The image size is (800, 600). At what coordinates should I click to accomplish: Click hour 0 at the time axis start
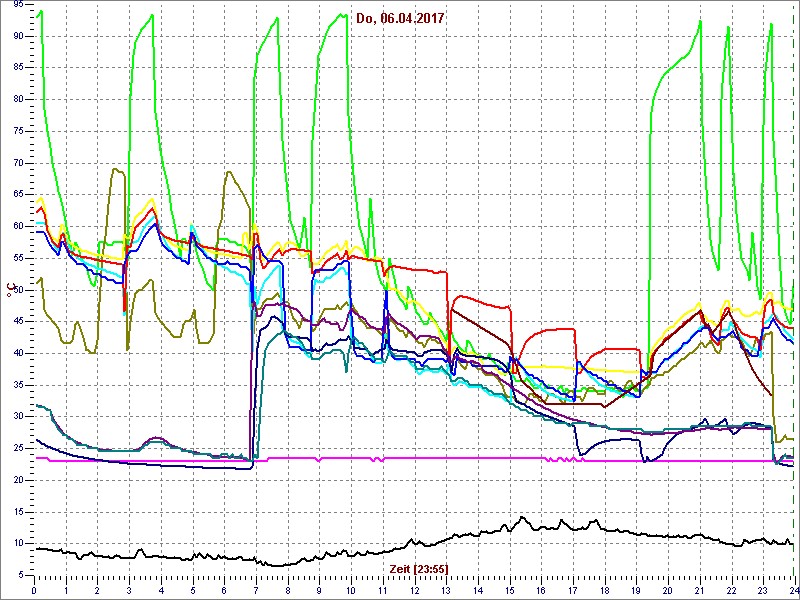34,589
